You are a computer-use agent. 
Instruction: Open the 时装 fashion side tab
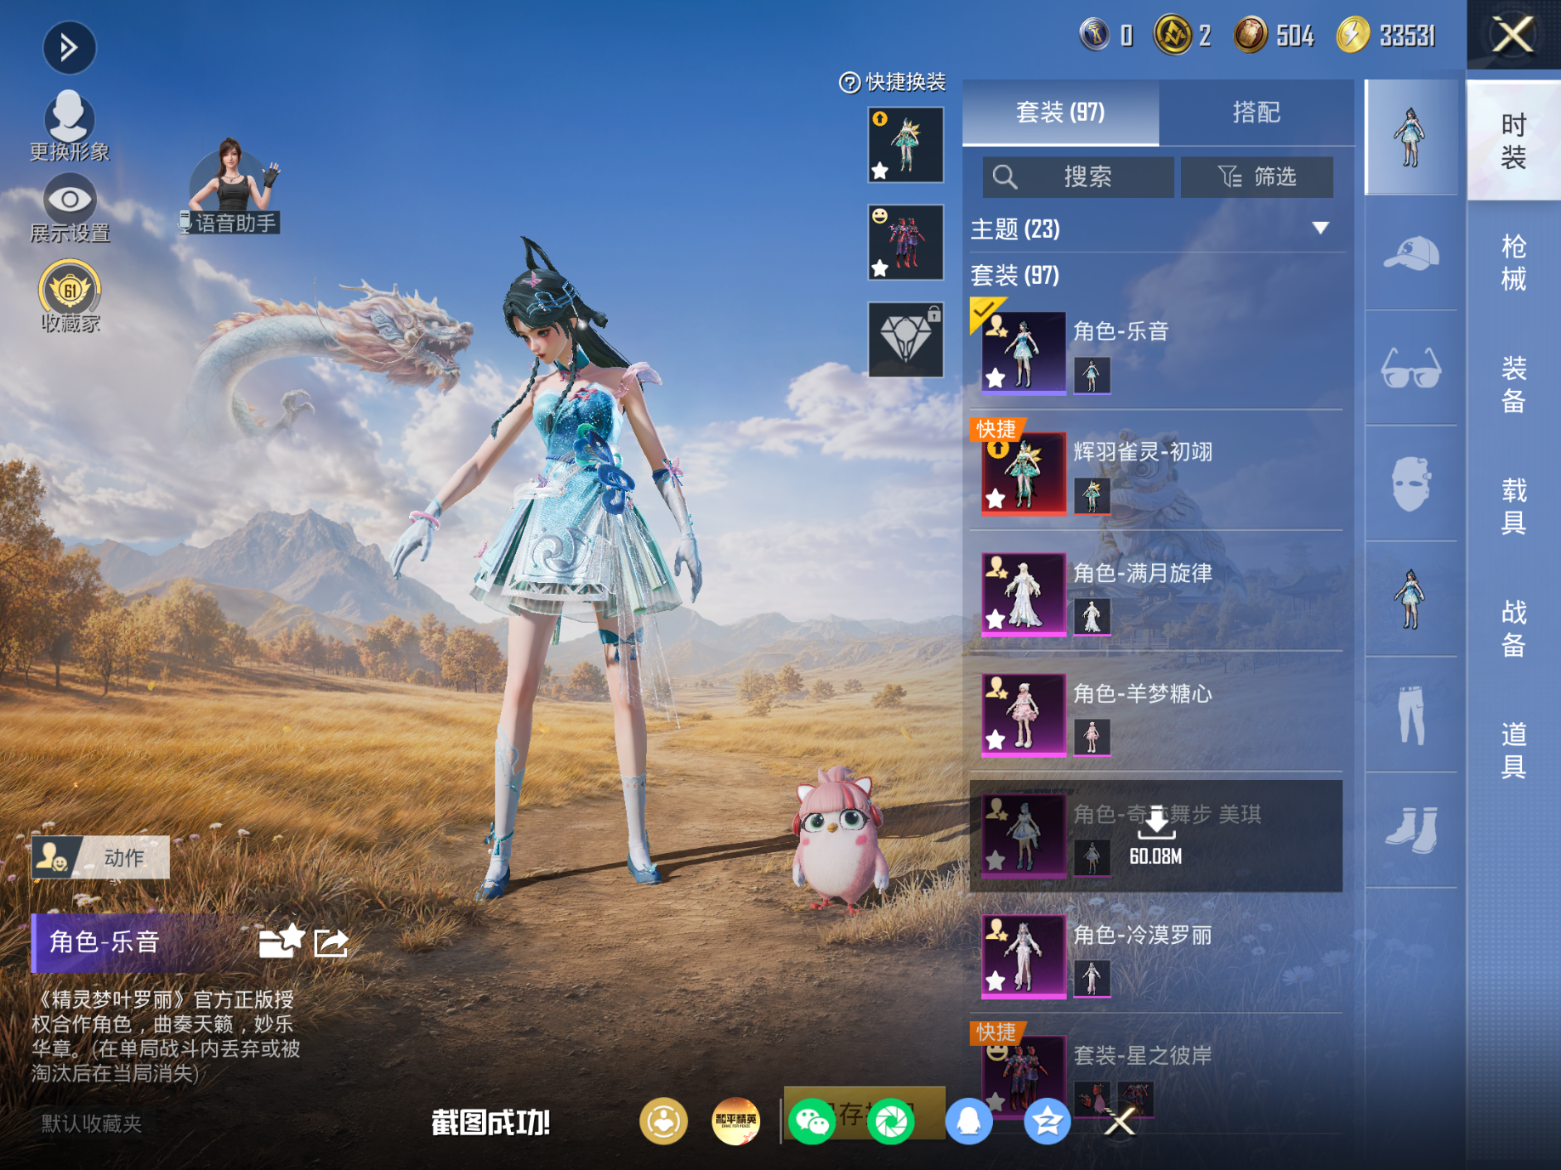(x=1513, y=141)
